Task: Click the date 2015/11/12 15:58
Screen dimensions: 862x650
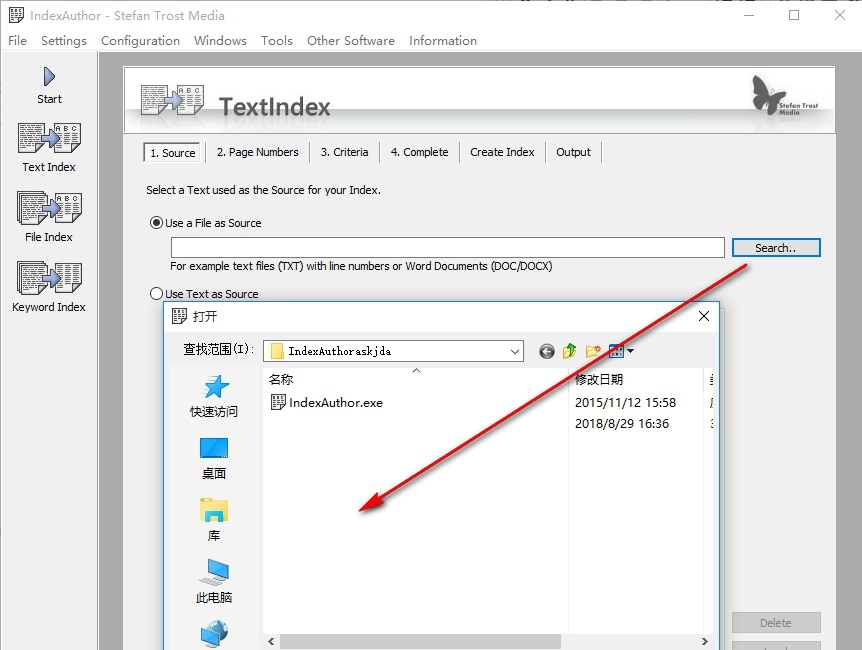Action: (x=625, y=403)
